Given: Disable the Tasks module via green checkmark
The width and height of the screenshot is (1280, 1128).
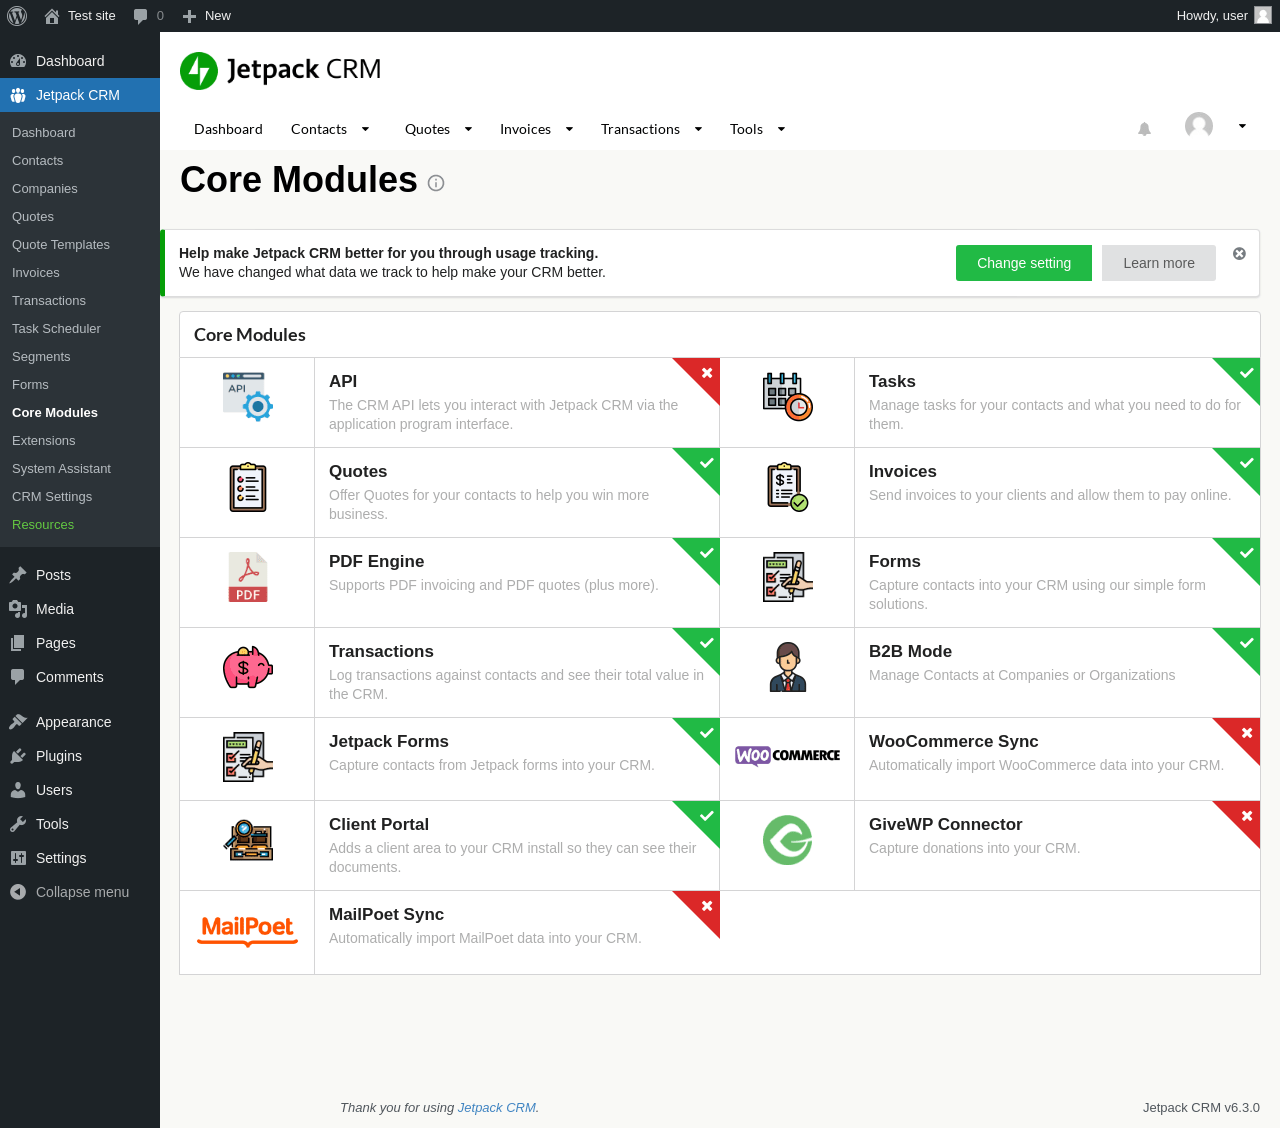Looking at the screenshot, I should pos(1244,374).
